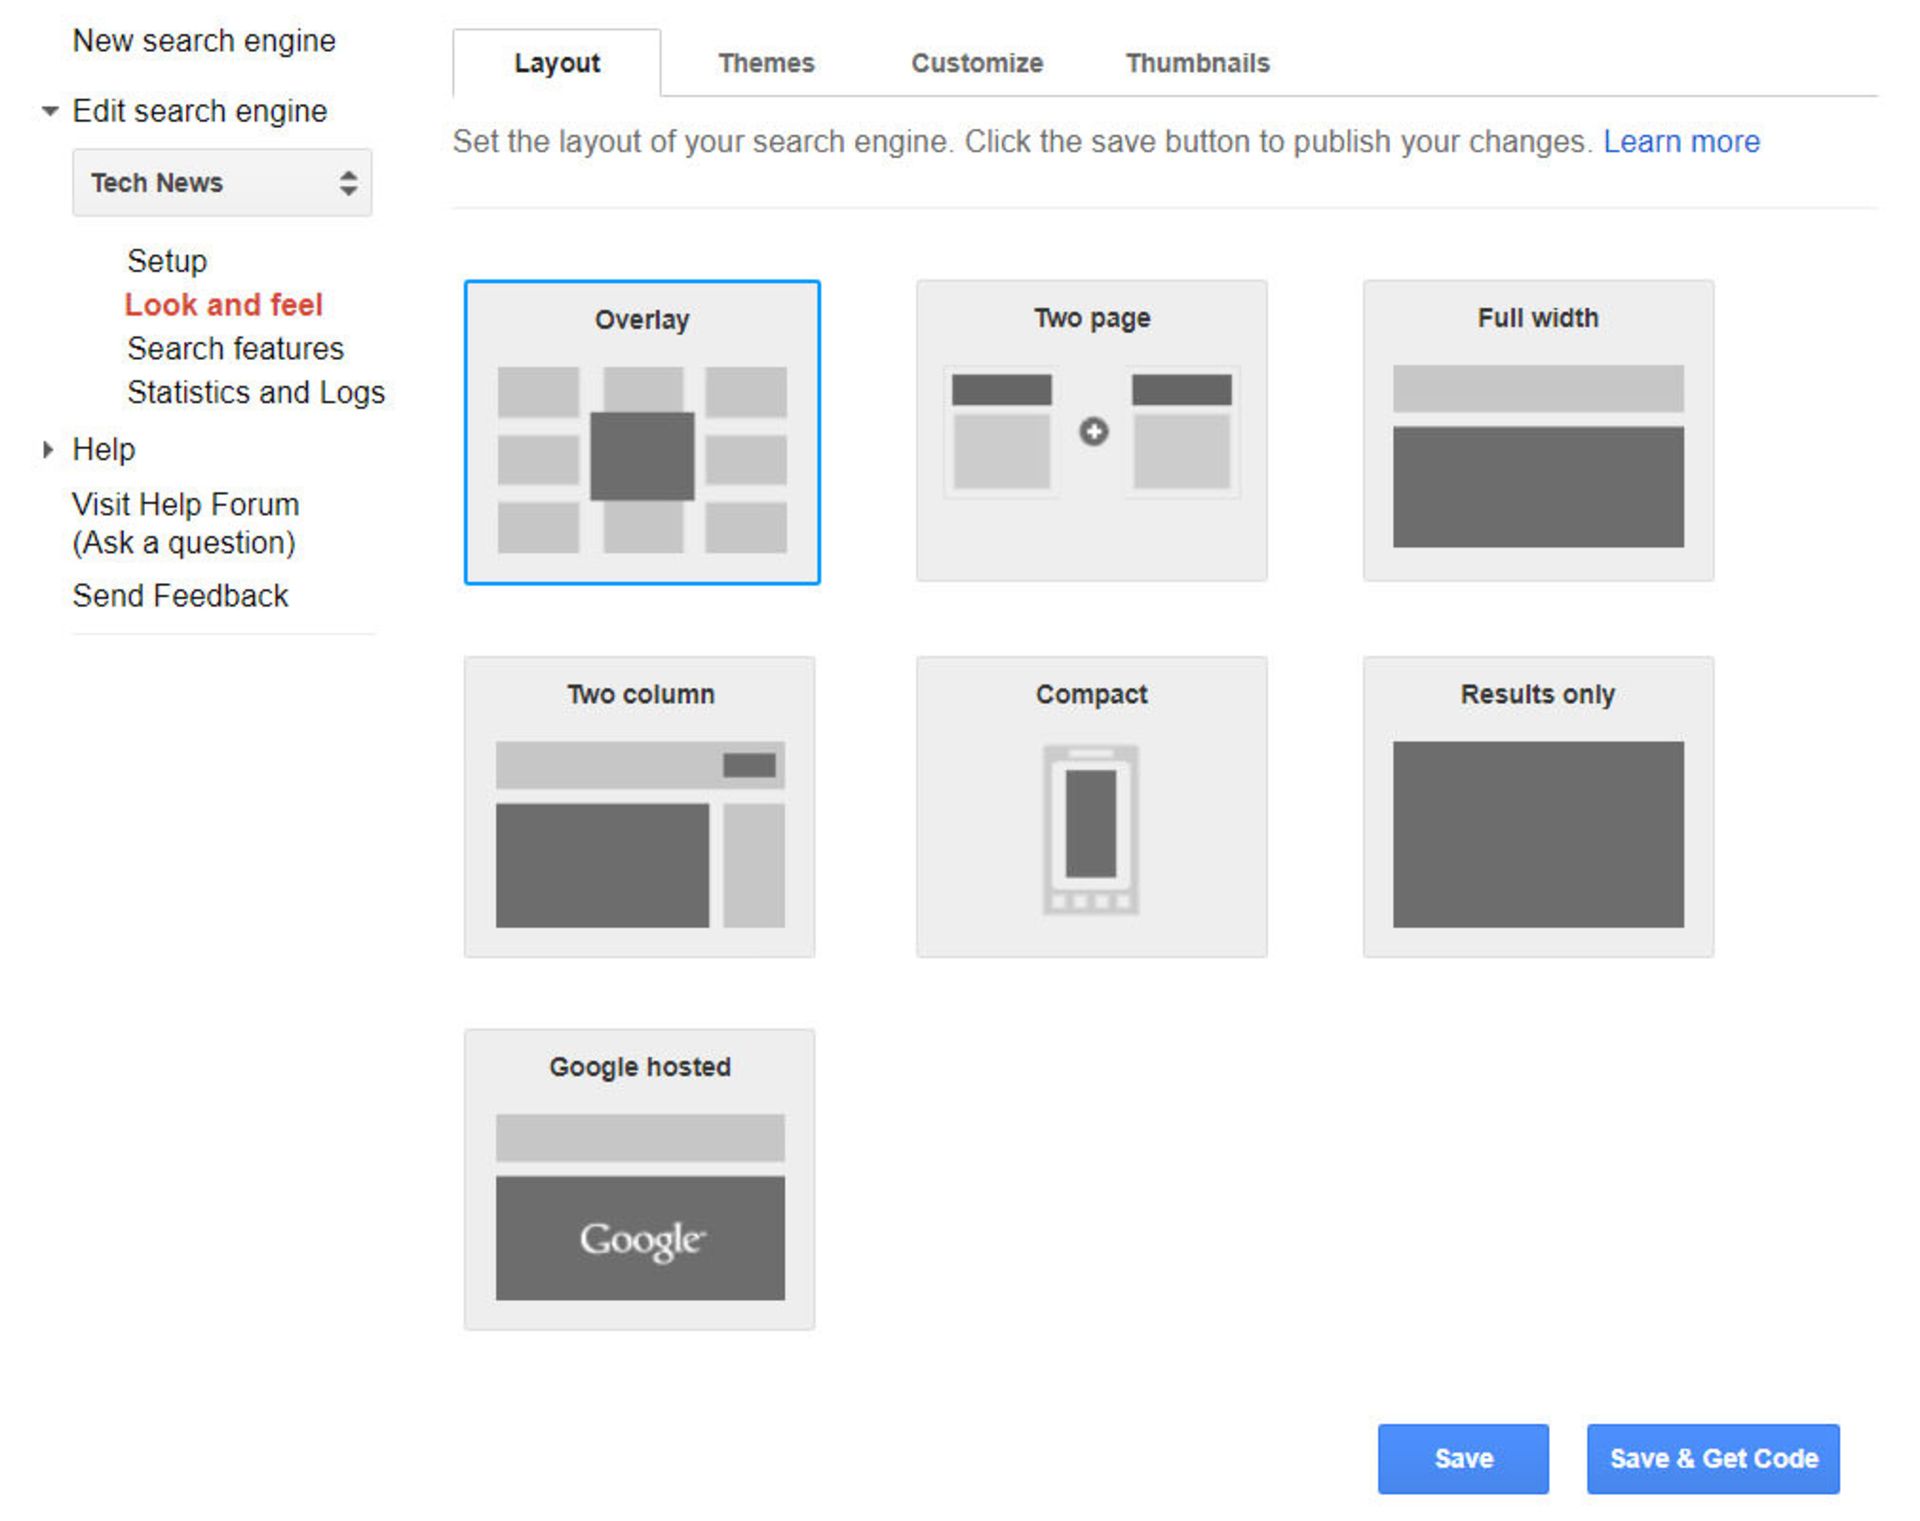Screen dimensions: 1920x1521
Task: Click plus icon in Two page tile
Action: click(1093, 431)
